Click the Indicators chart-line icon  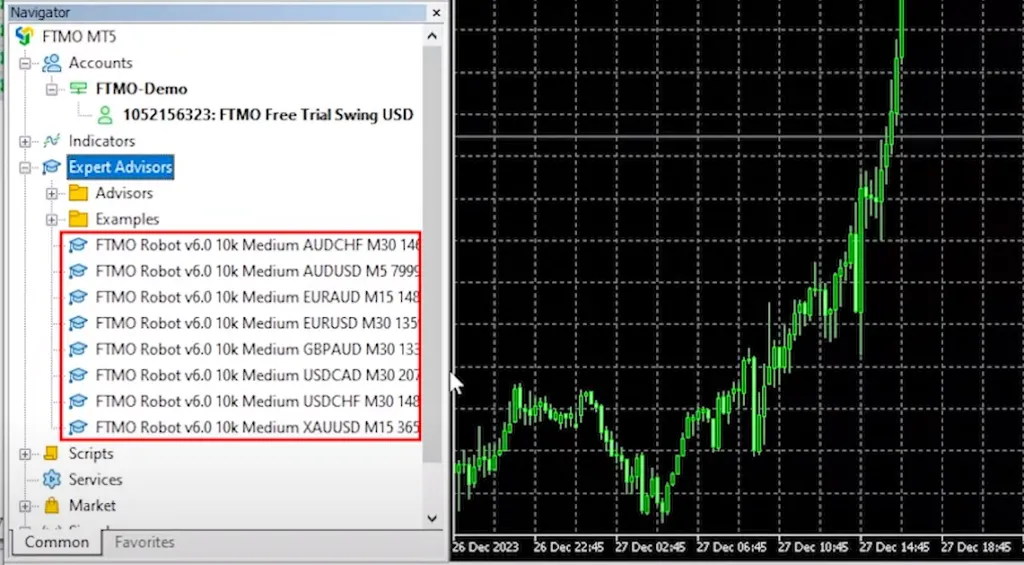point(52,140)
